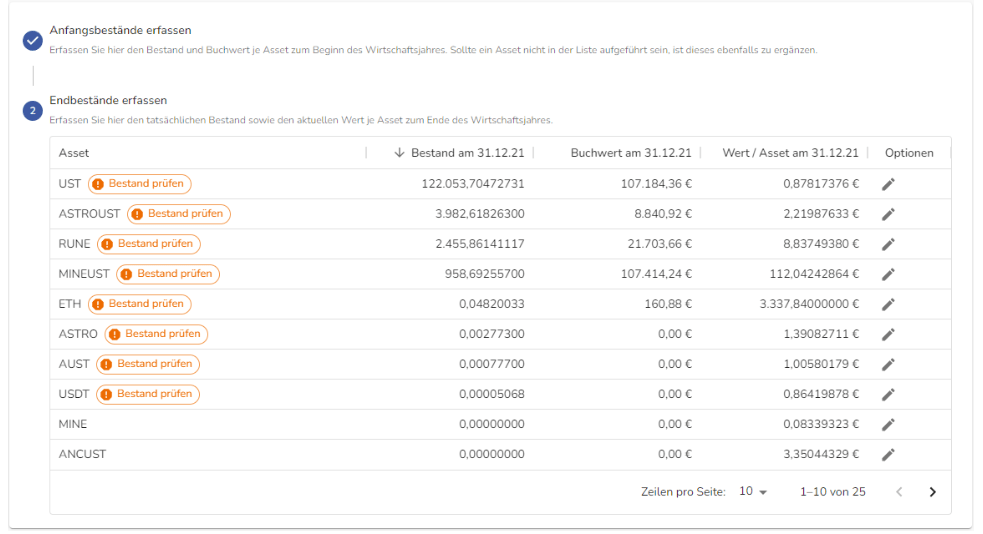This screenshot has height=534, width=983.
Task: Edit the MINEUST row with pencil icon
Action: coord(888,275)
